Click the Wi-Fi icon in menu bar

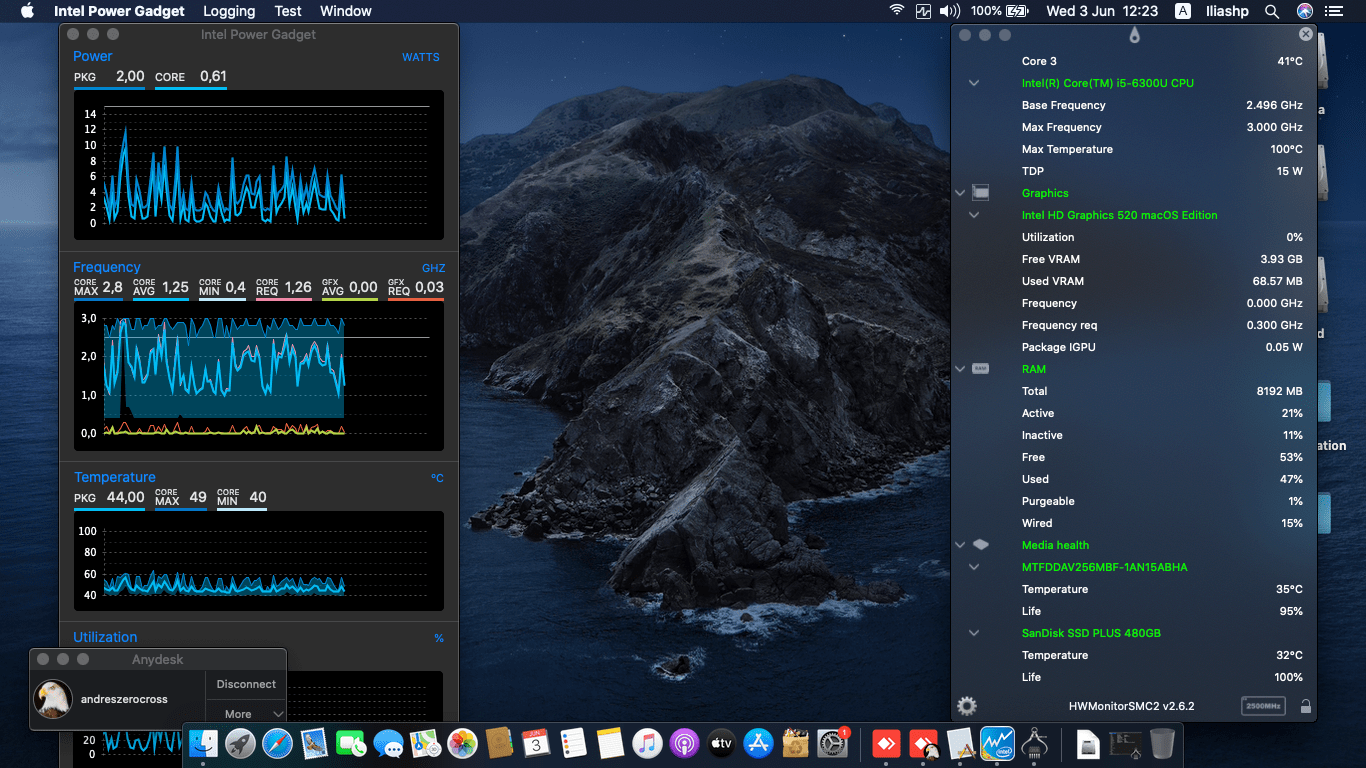click(897, 11)
